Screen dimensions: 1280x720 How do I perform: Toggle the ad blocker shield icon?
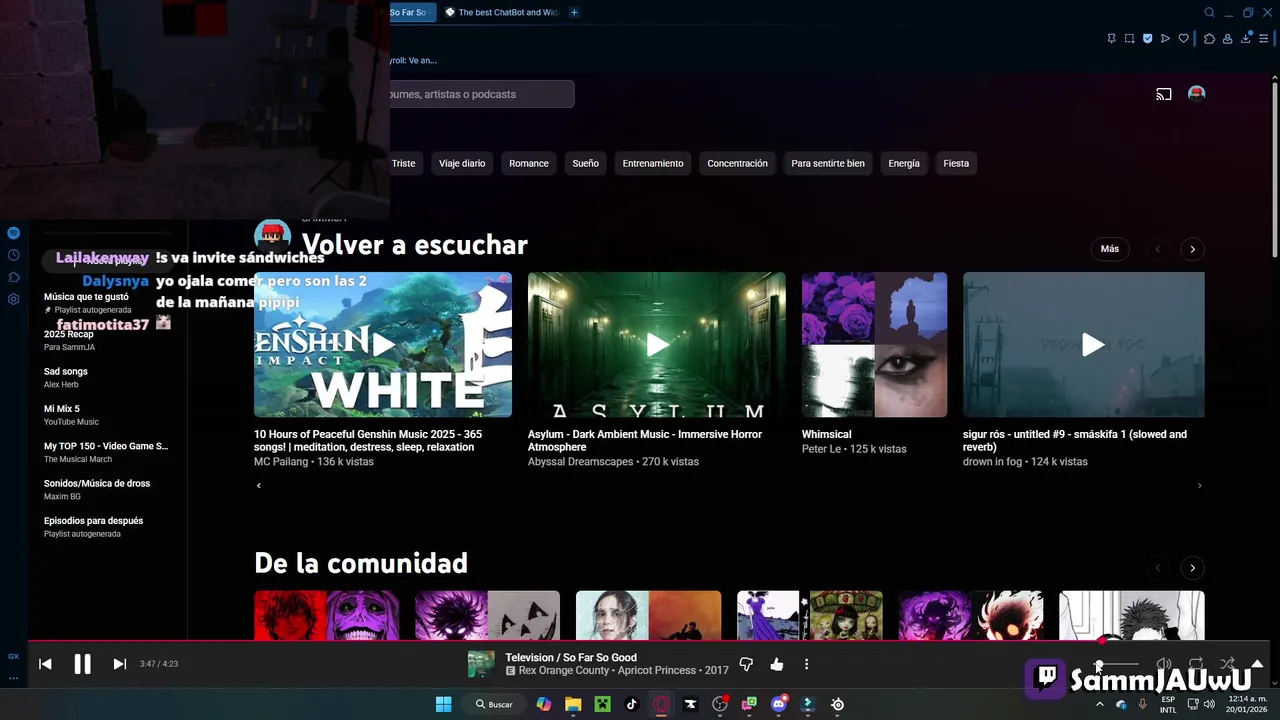pyautogui.click(x=1147, y=39)
